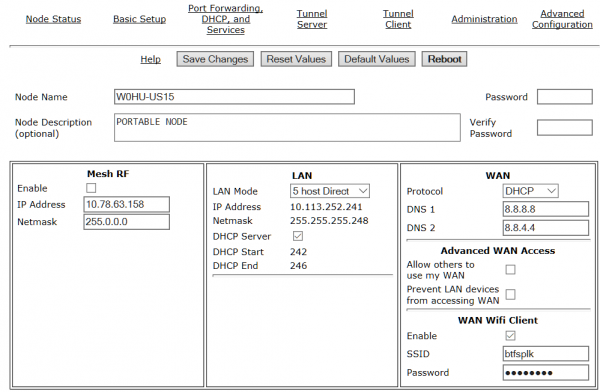Toggle WAN Wifi Client Enable checkbox
Screen dimensions: 600x392
510,336
